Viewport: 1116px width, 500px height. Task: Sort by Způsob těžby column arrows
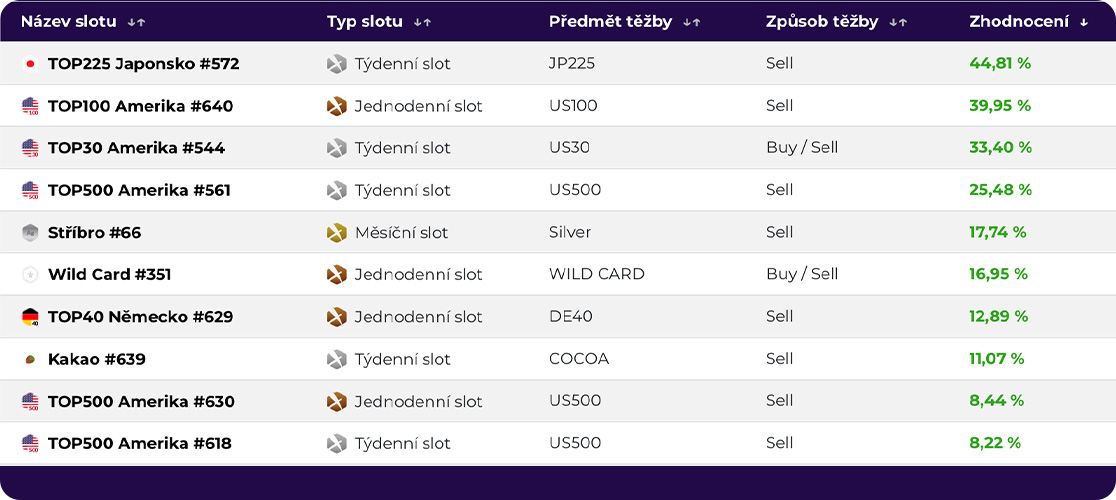point(897,23)
